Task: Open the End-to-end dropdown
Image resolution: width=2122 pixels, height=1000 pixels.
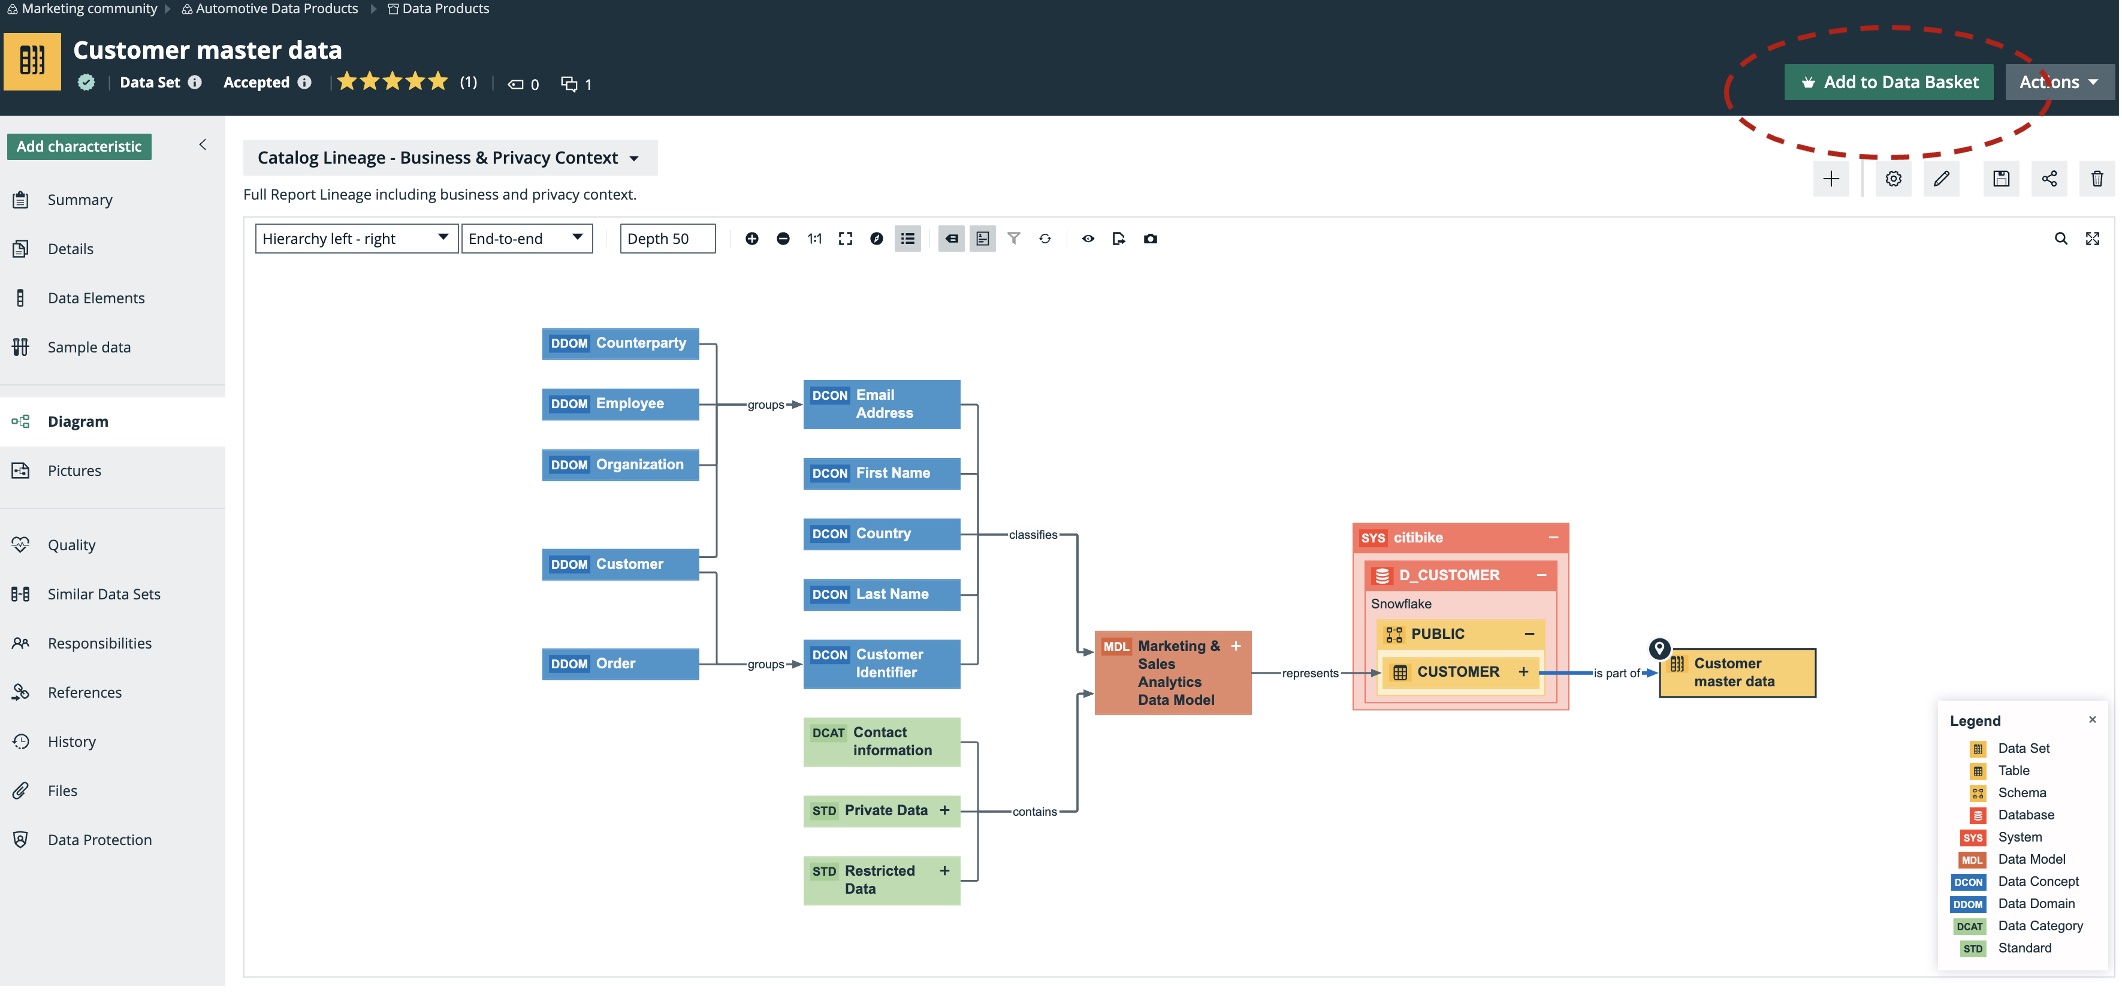Action: click(x=526, y=239)
